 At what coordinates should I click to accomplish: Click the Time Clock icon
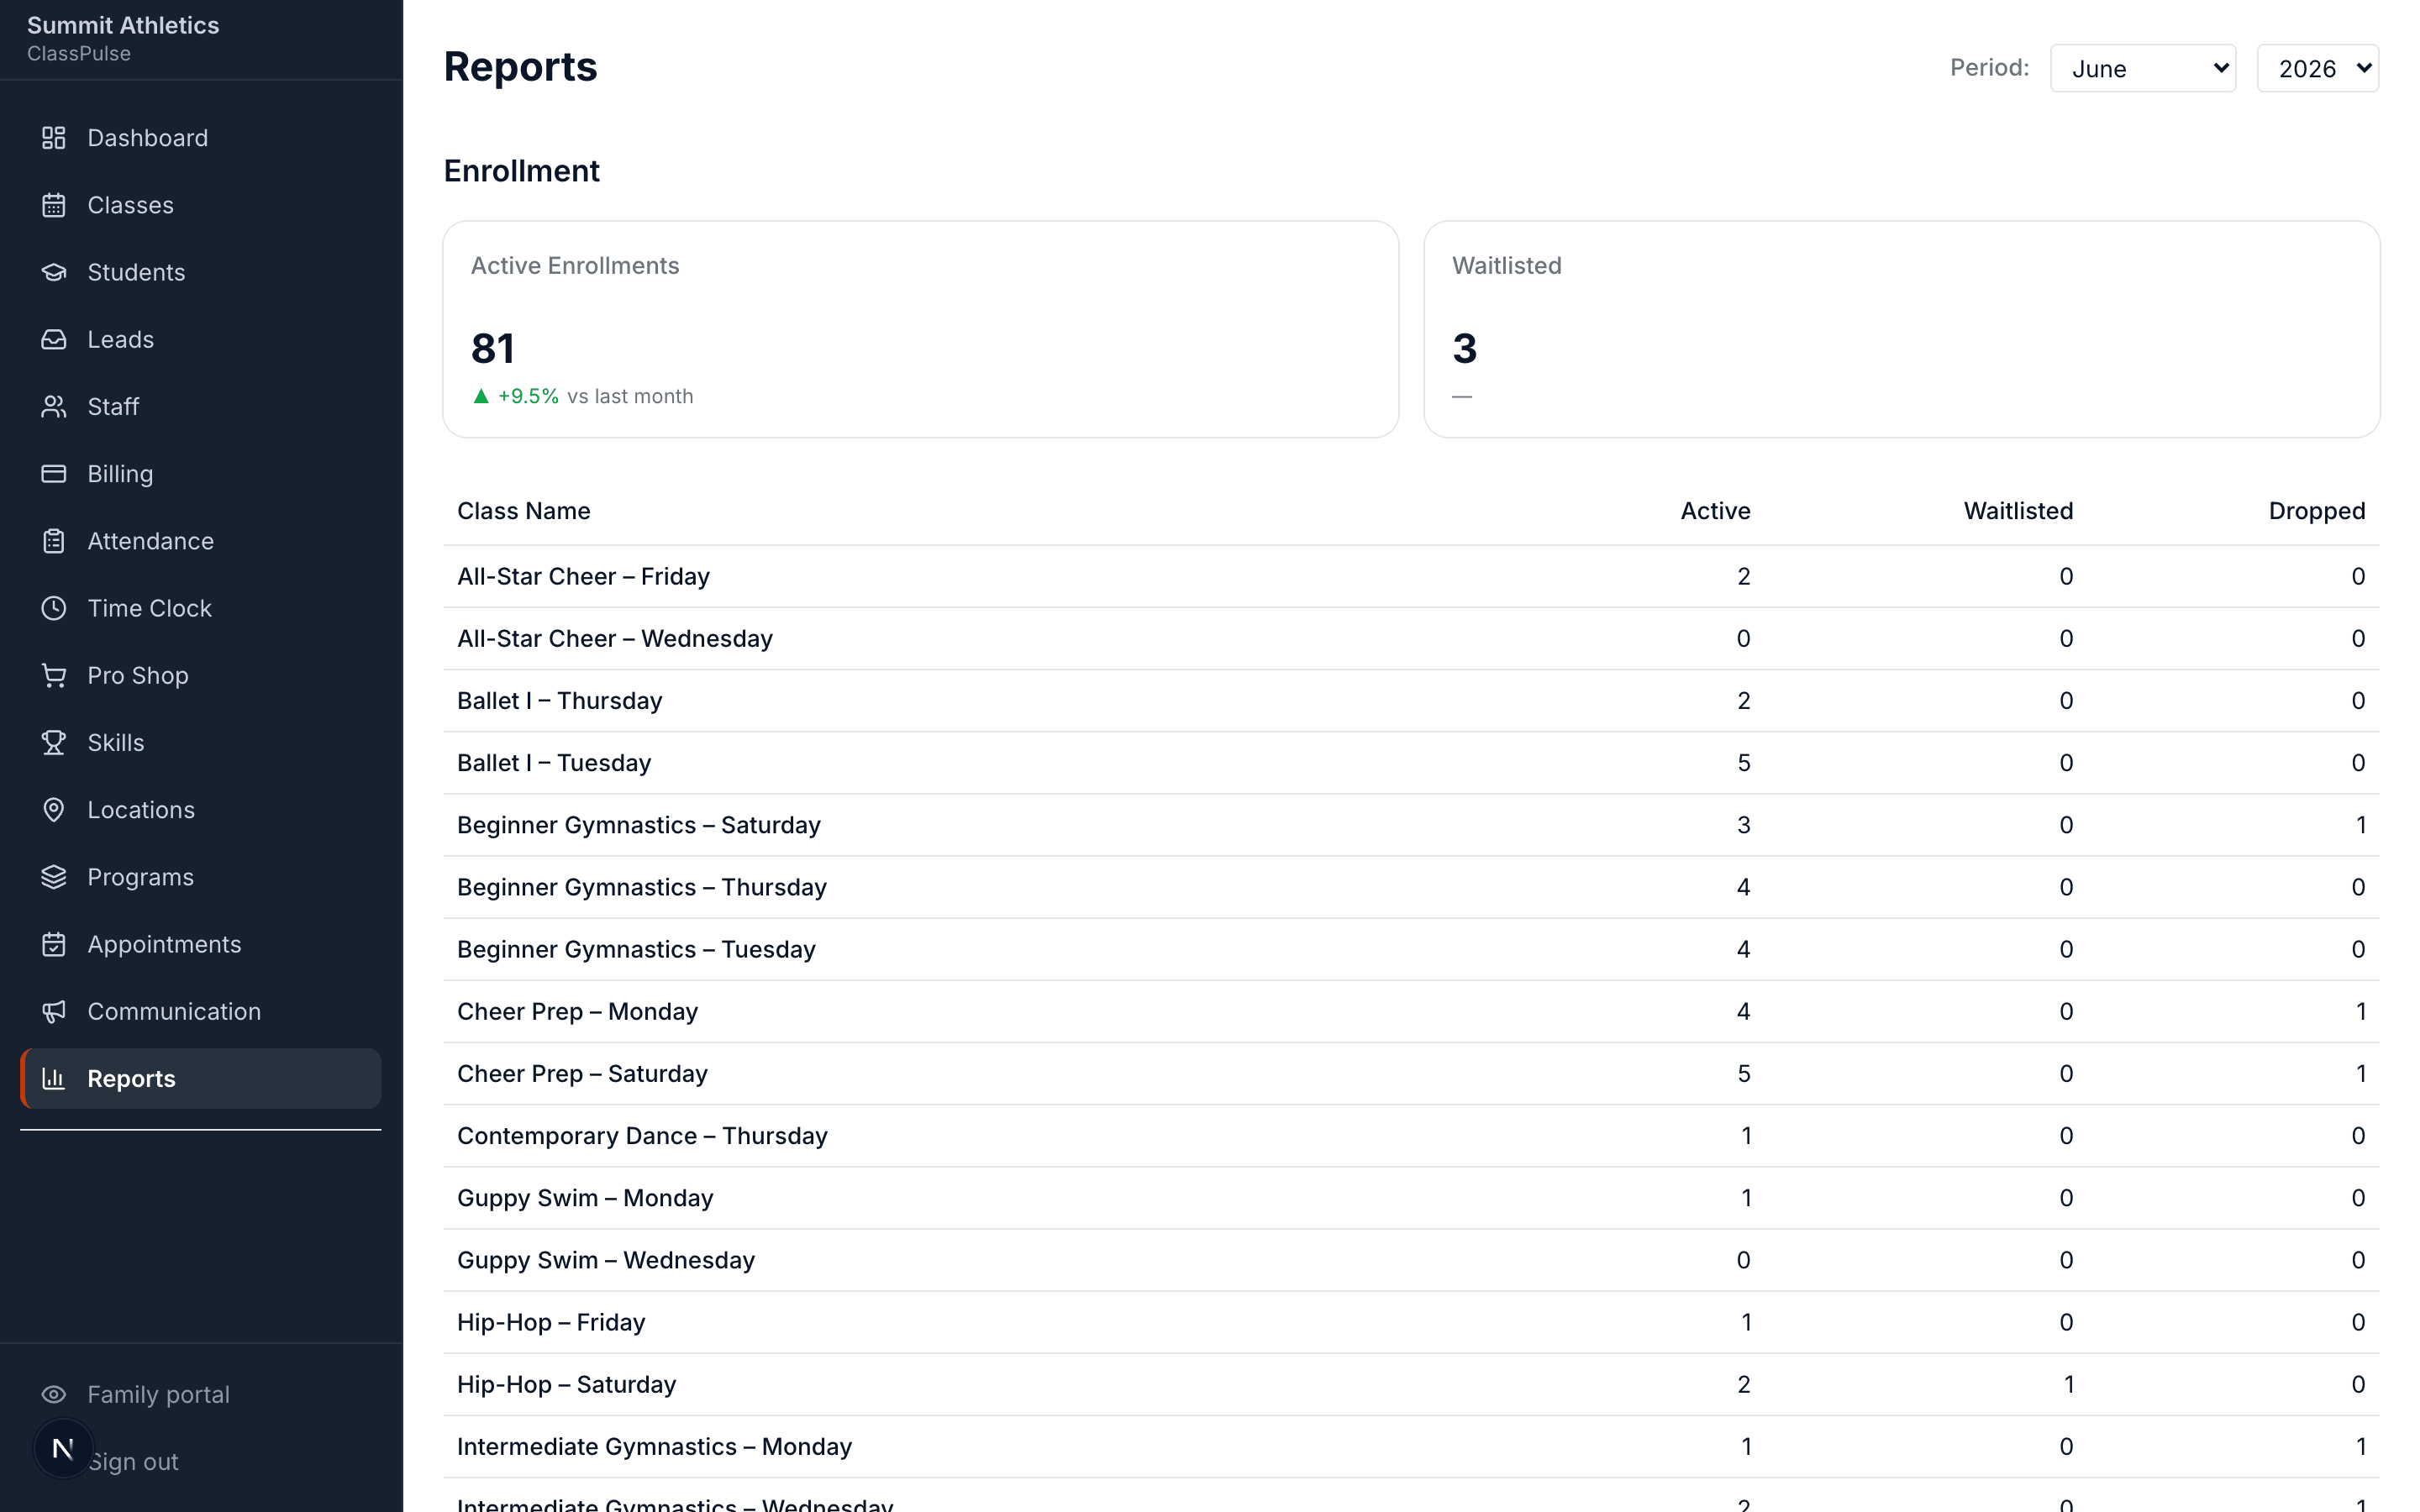(54, 608)
